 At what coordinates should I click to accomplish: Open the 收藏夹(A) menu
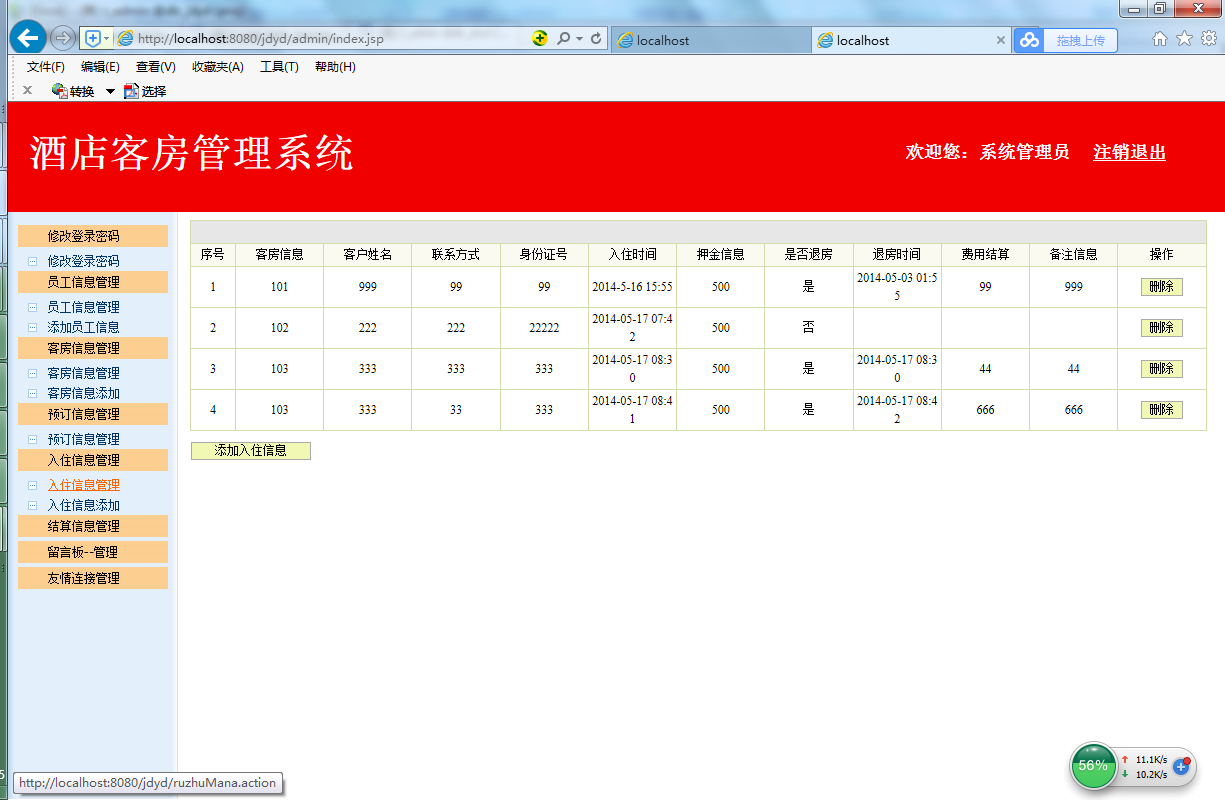coord(218,67)
